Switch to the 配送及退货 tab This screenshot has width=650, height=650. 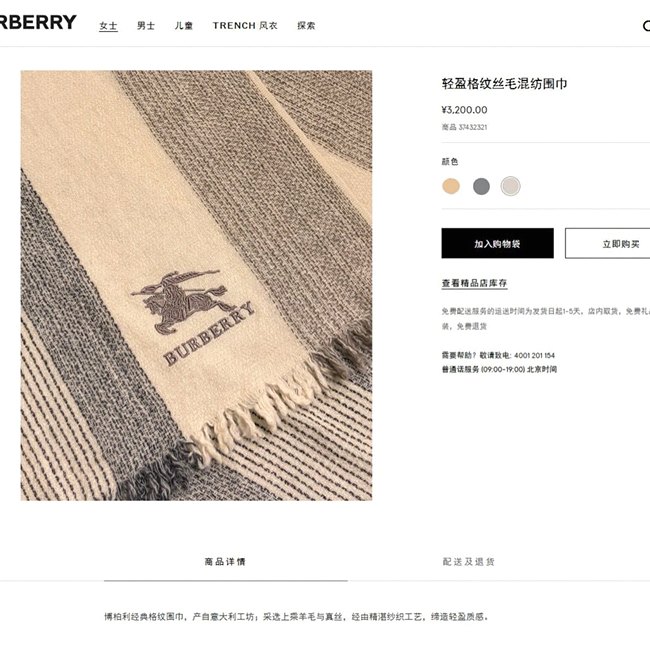(468, 562)
